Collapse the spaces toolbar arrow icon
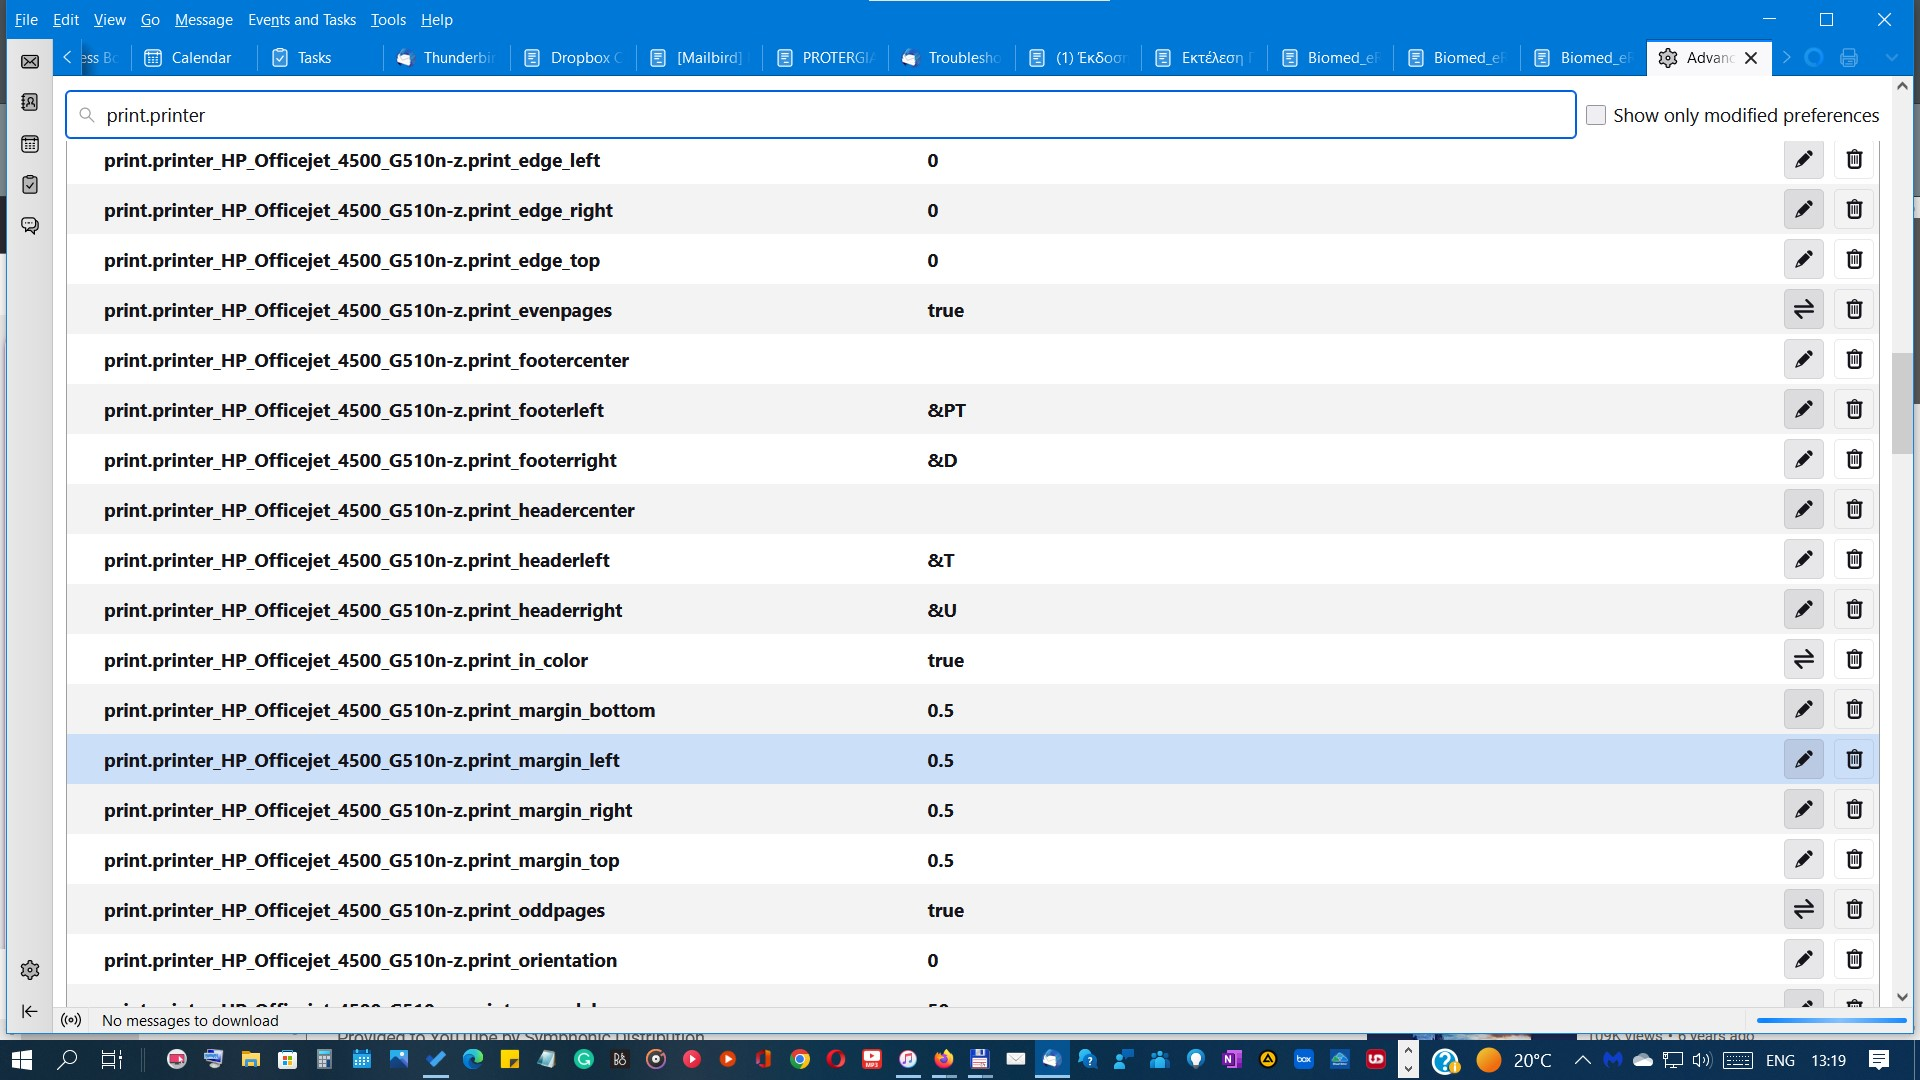1920x1080 pixels. pos(30,1011)
